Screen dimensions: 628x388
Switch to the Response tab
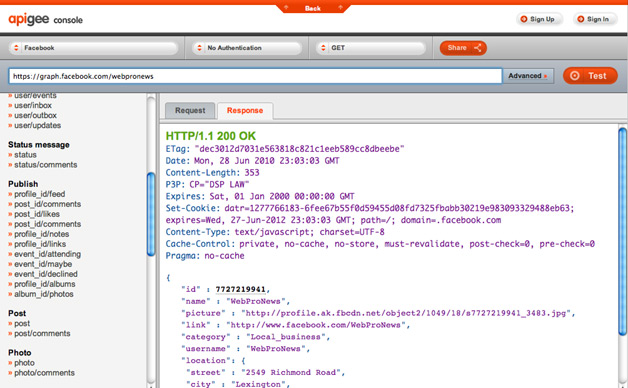[245, 111]
